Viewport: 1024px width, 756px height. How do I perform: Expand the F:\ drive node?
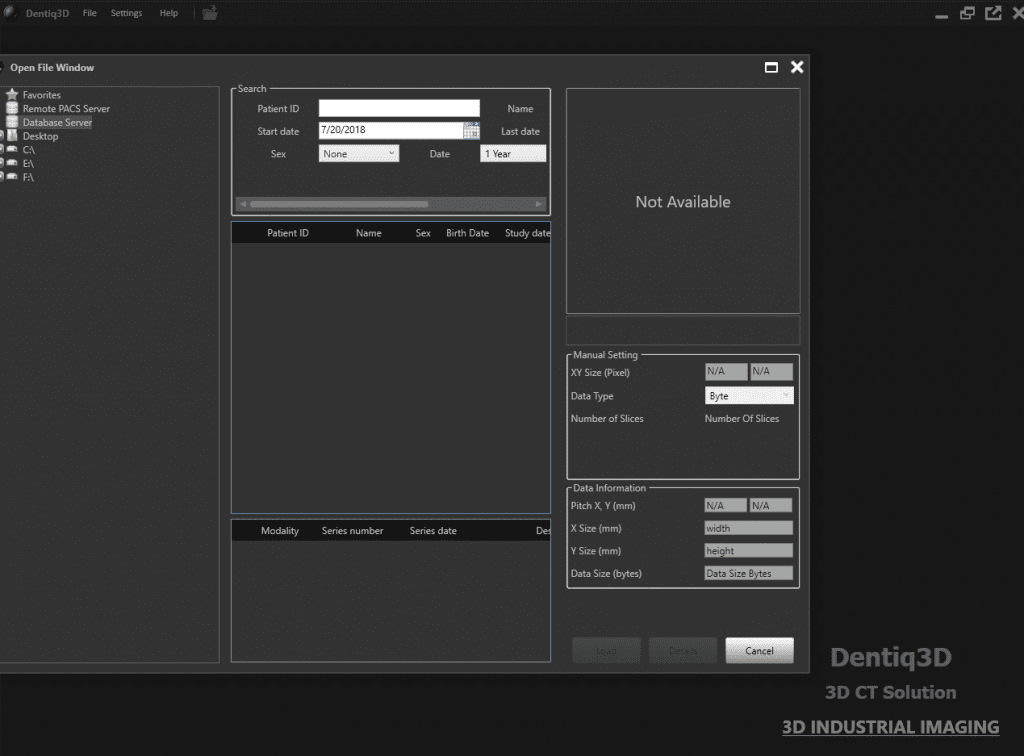[1, 177]
